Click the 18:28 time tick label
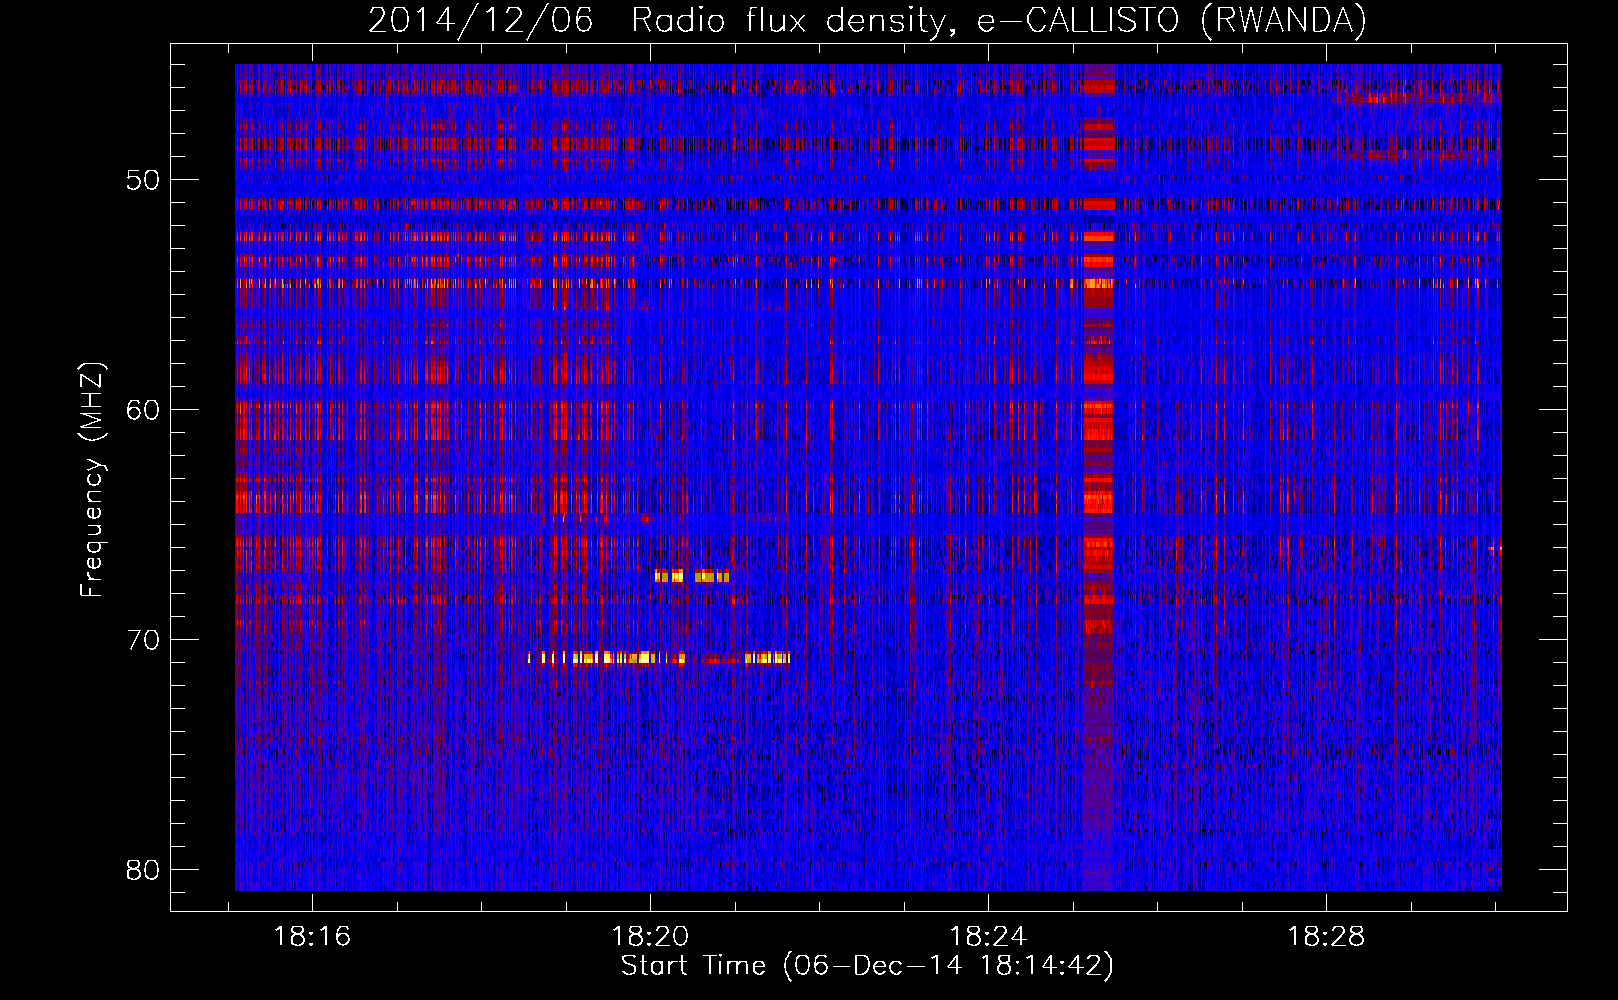Image resolution: width=1618 pixels, height=1000 pixels. [x=1326, y=937]
